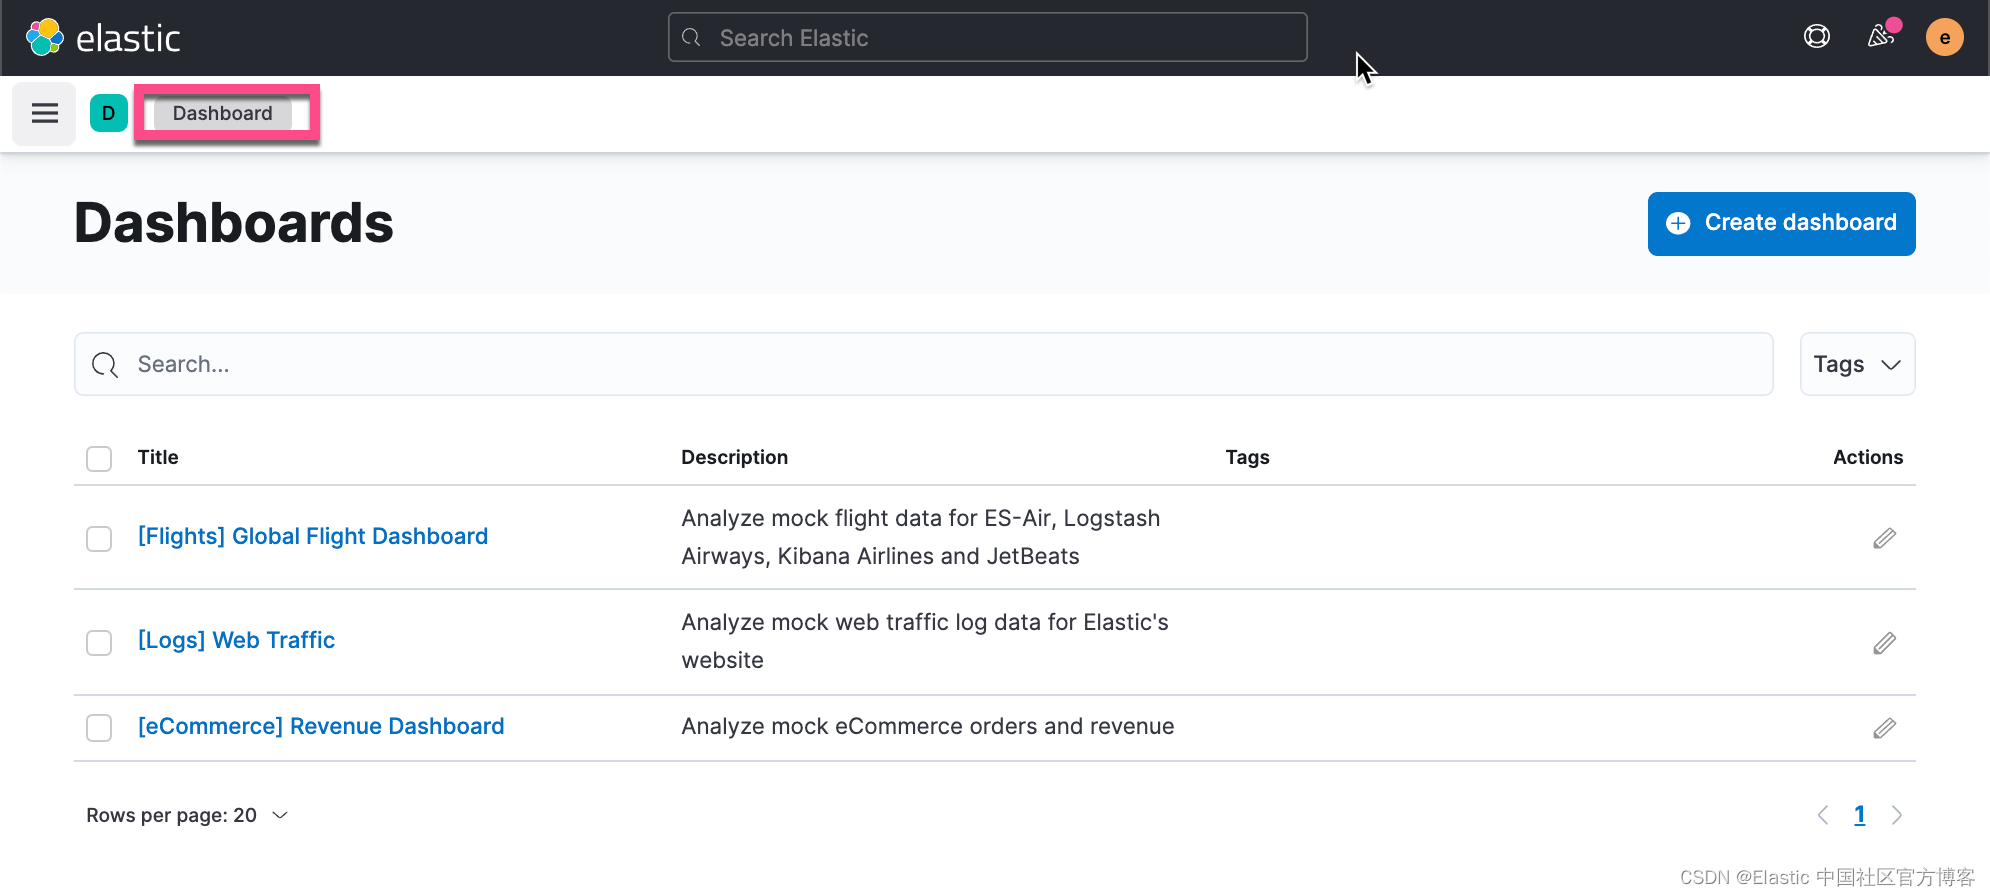Open the Rows per page dropdown
The height and width of the screenshot is (896, 1990).
click(187, 816)
